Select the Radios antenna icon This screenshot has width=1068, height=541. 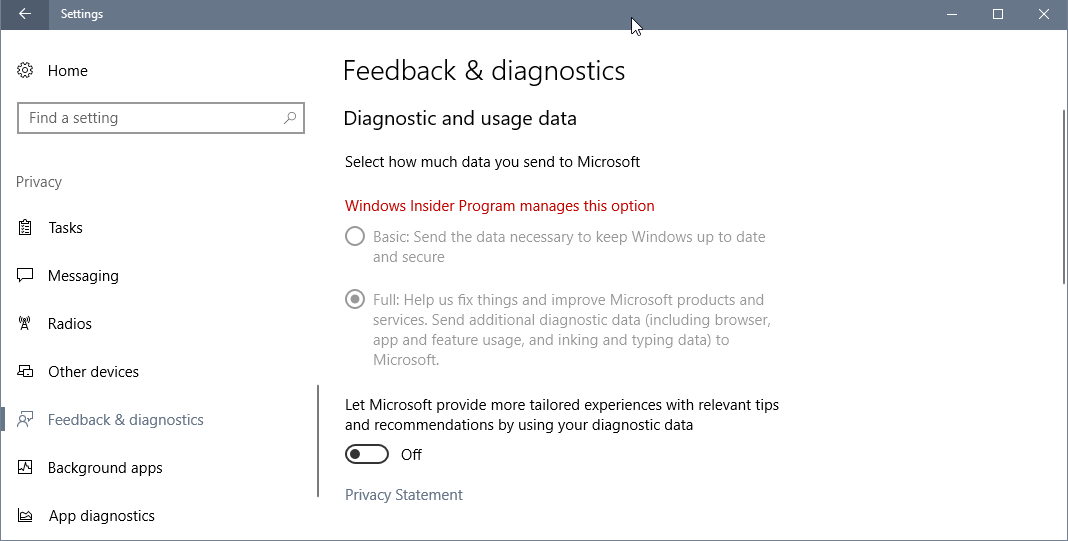coord(25,324)
